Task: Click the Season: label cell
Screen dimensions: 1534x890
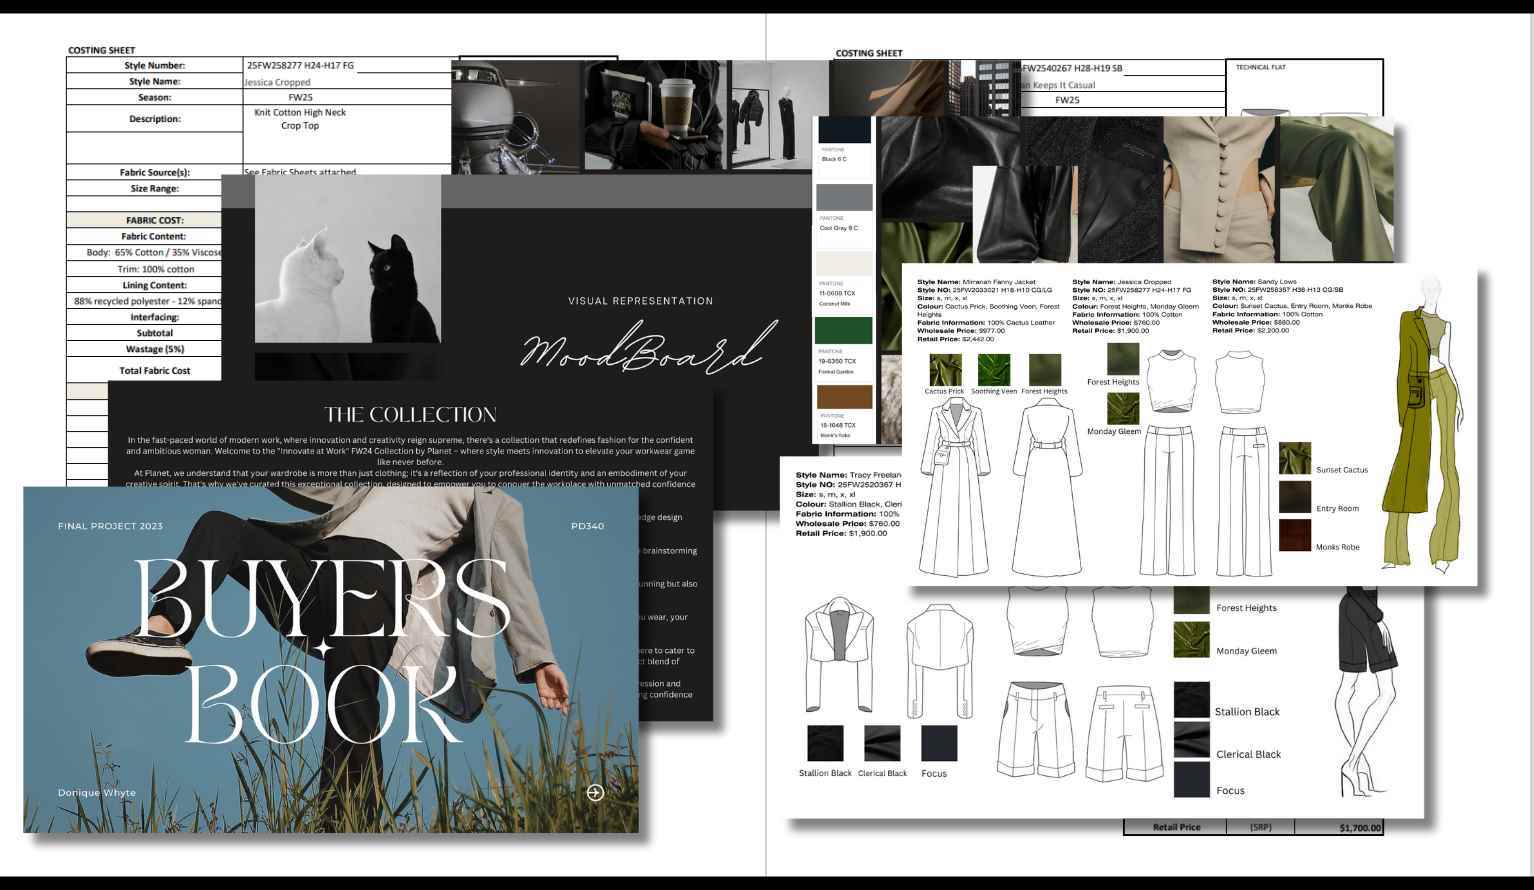Action: point(155,97)
